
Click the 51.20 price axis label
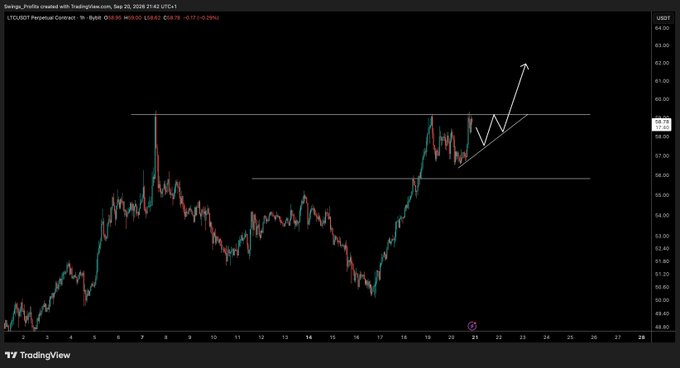662,274
